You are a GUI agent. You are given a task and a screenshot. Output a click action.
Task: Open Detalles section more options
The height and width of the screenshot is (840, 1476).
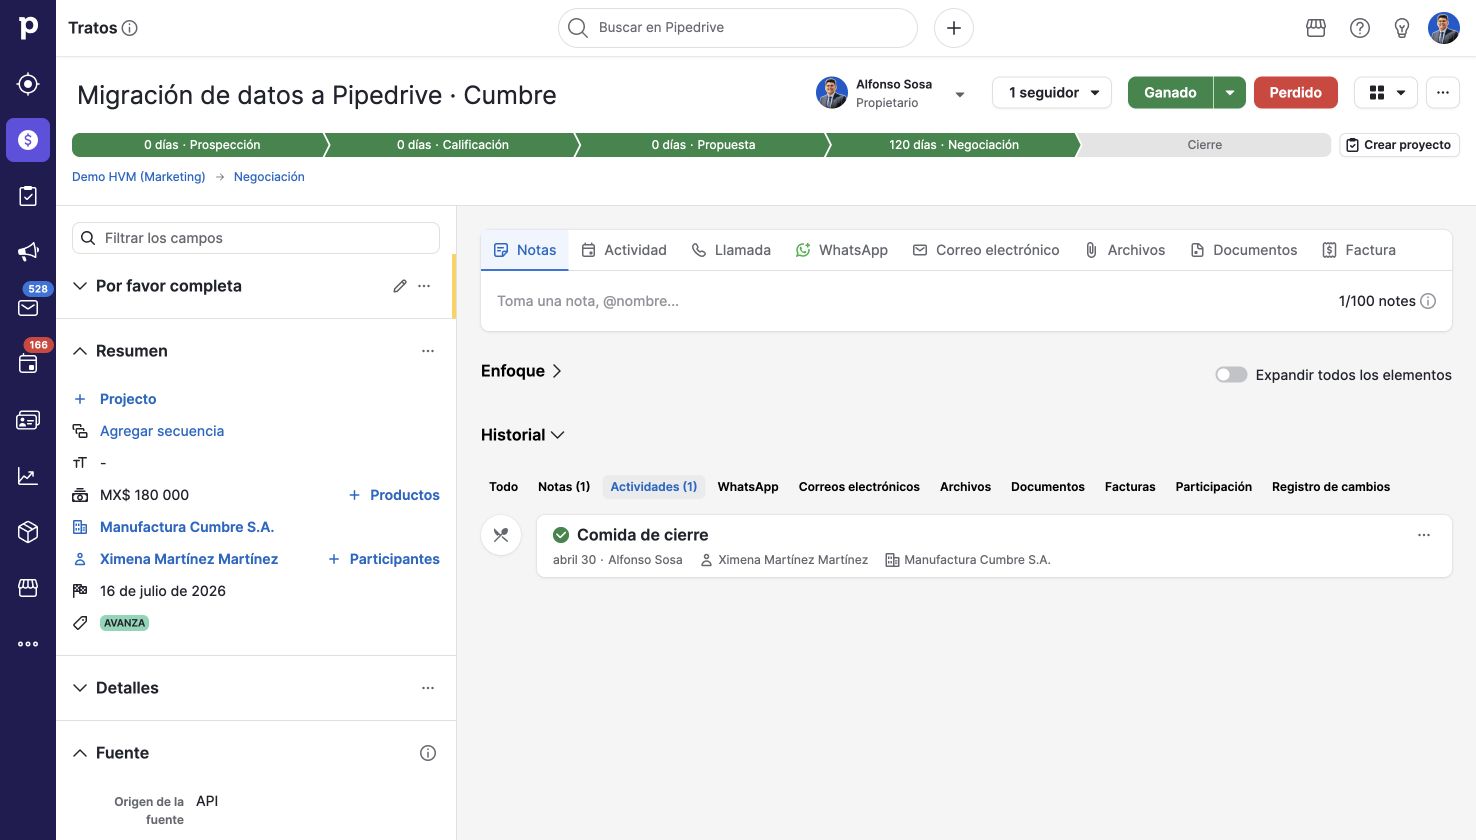pyautogui.click(x=428, y=688)
